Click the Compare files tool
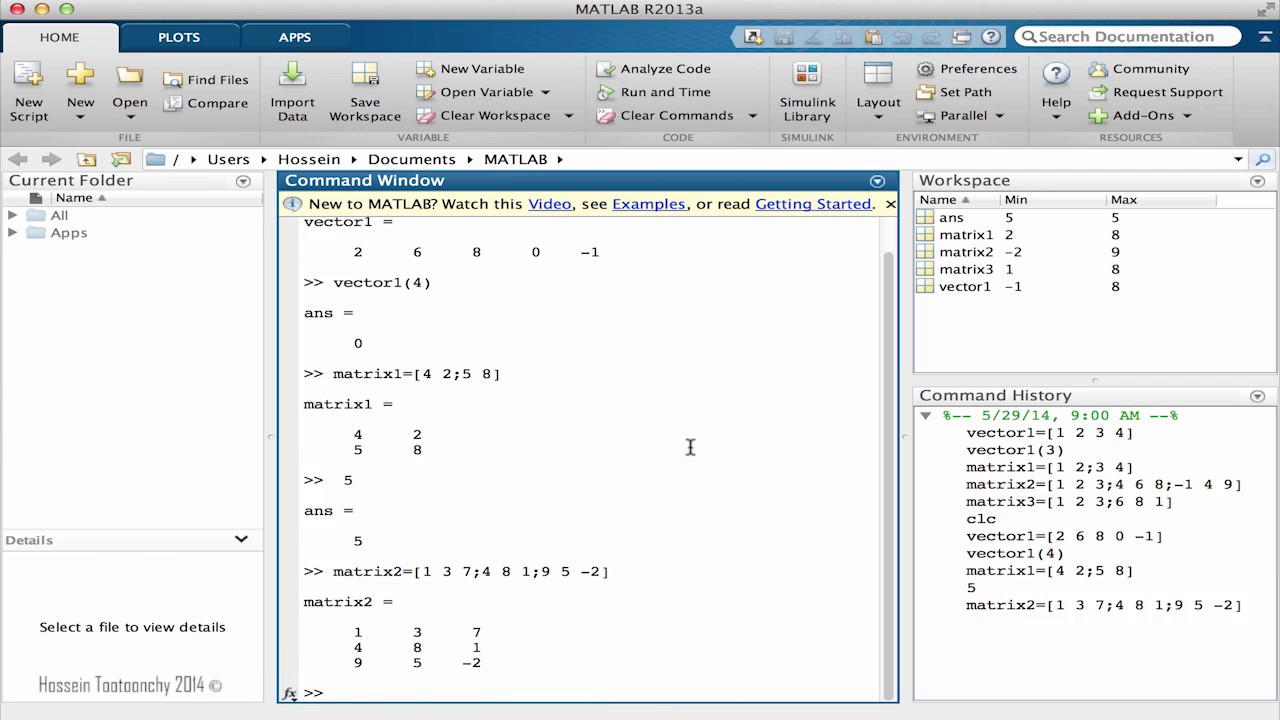Viewport: 1280px width, 720px height. [206, 103]
